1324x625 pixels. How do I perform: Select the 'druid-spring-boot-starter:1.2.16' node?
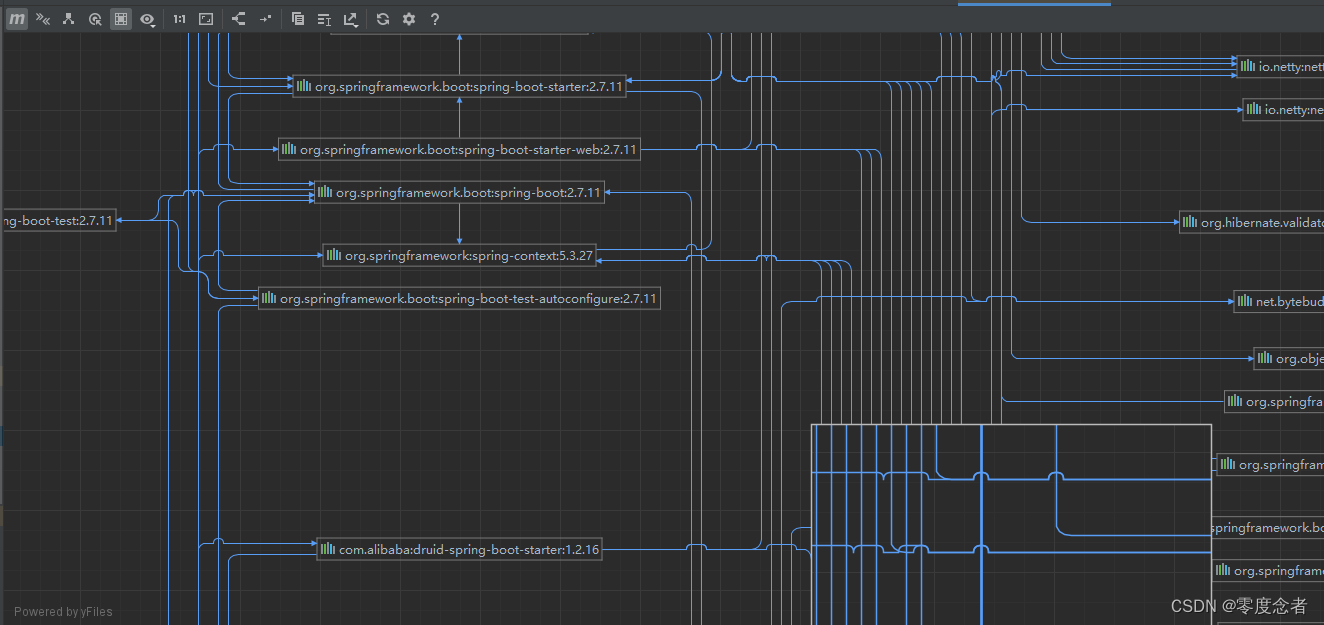point(460,549)
